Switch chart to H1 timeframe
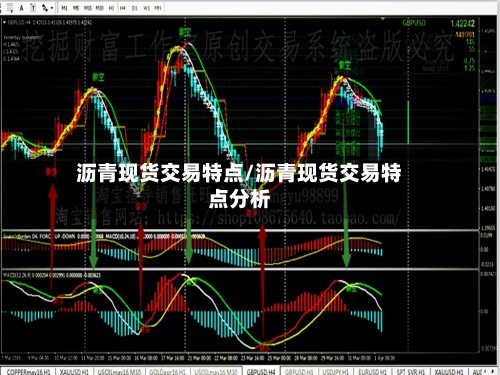Screen dimensions: 500x375 (111, 8)
